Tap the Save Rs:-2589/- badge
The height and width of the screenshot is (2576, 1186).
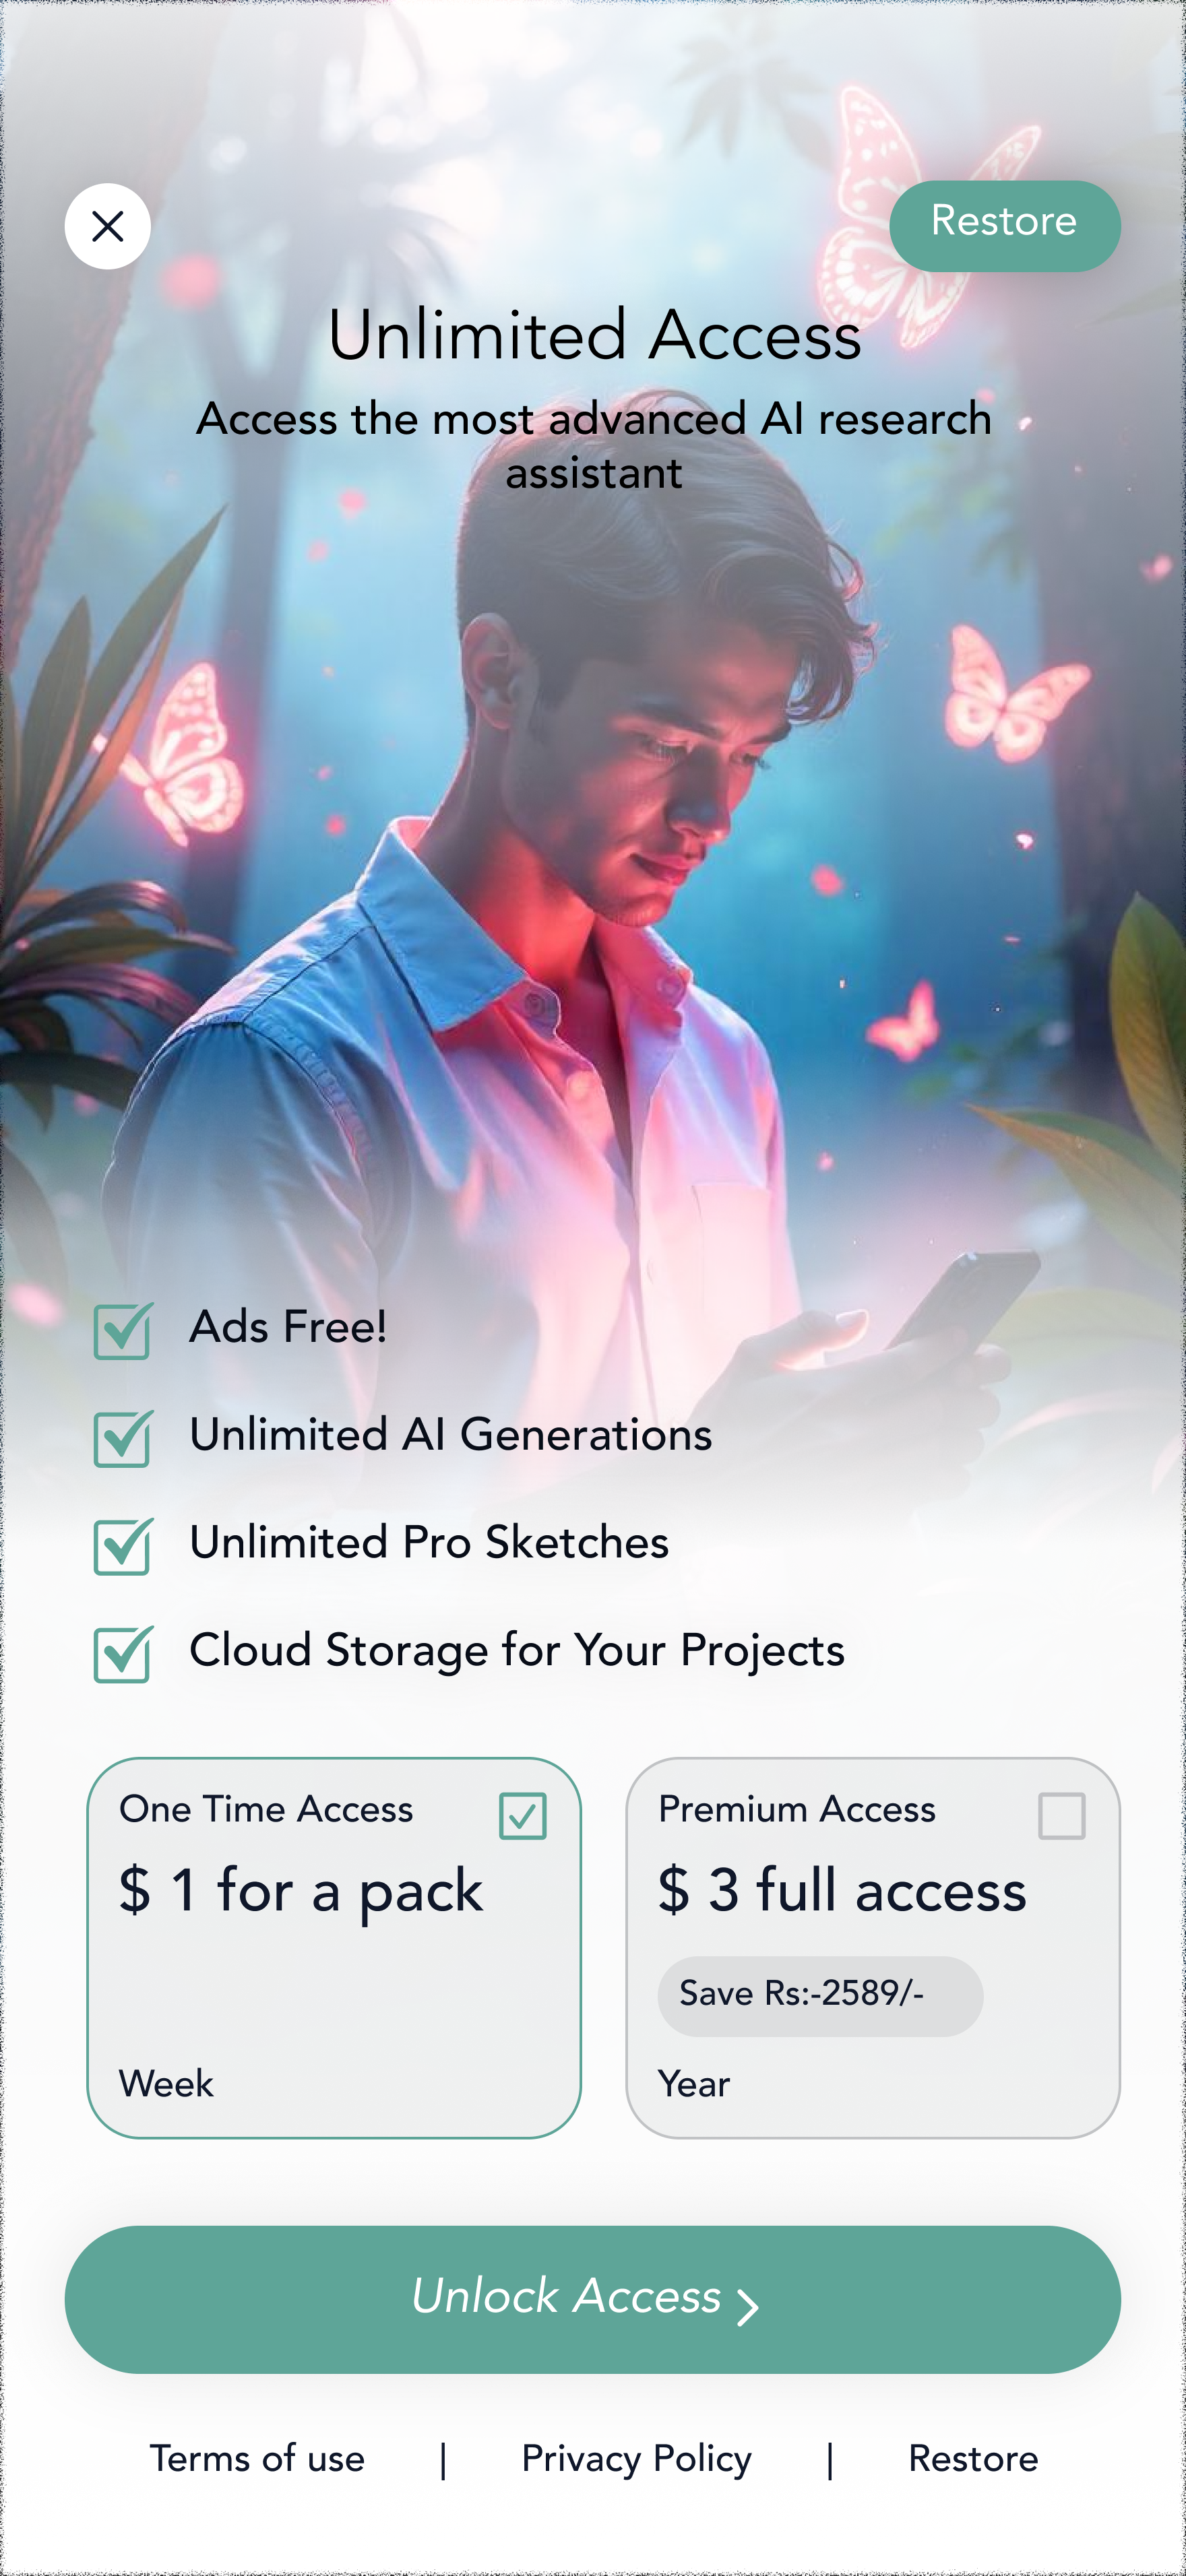pyautogui.click(x=820, y=1995)
